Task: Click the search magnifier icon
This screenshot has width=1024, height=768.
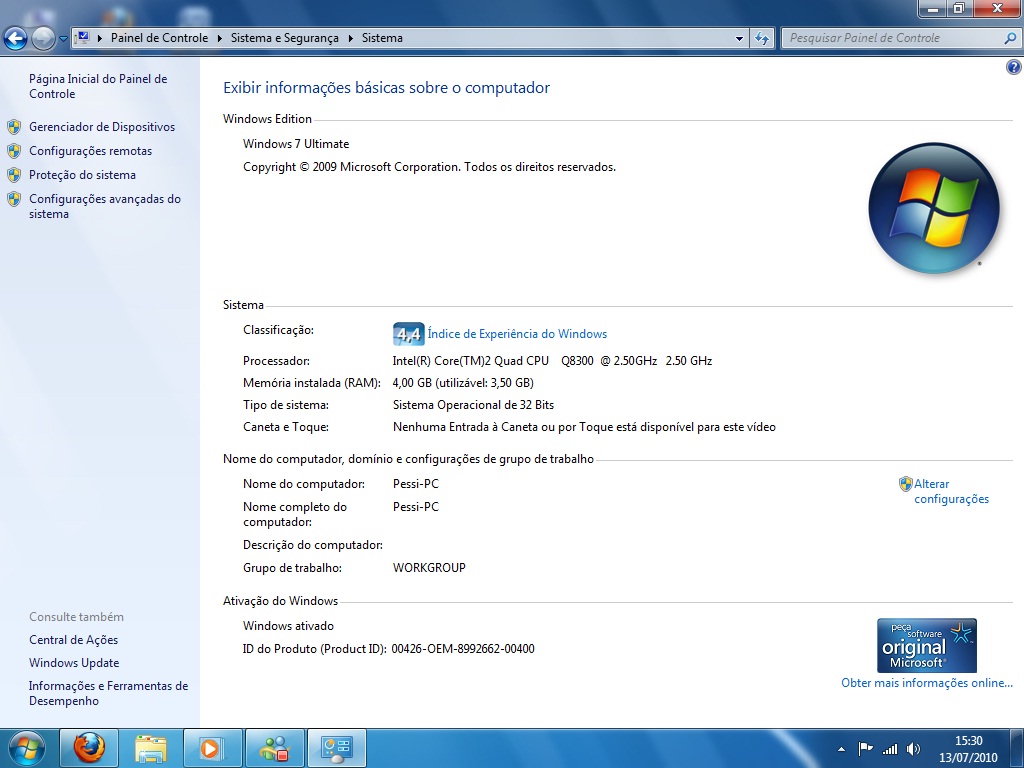Action: tap(1010, 39)
